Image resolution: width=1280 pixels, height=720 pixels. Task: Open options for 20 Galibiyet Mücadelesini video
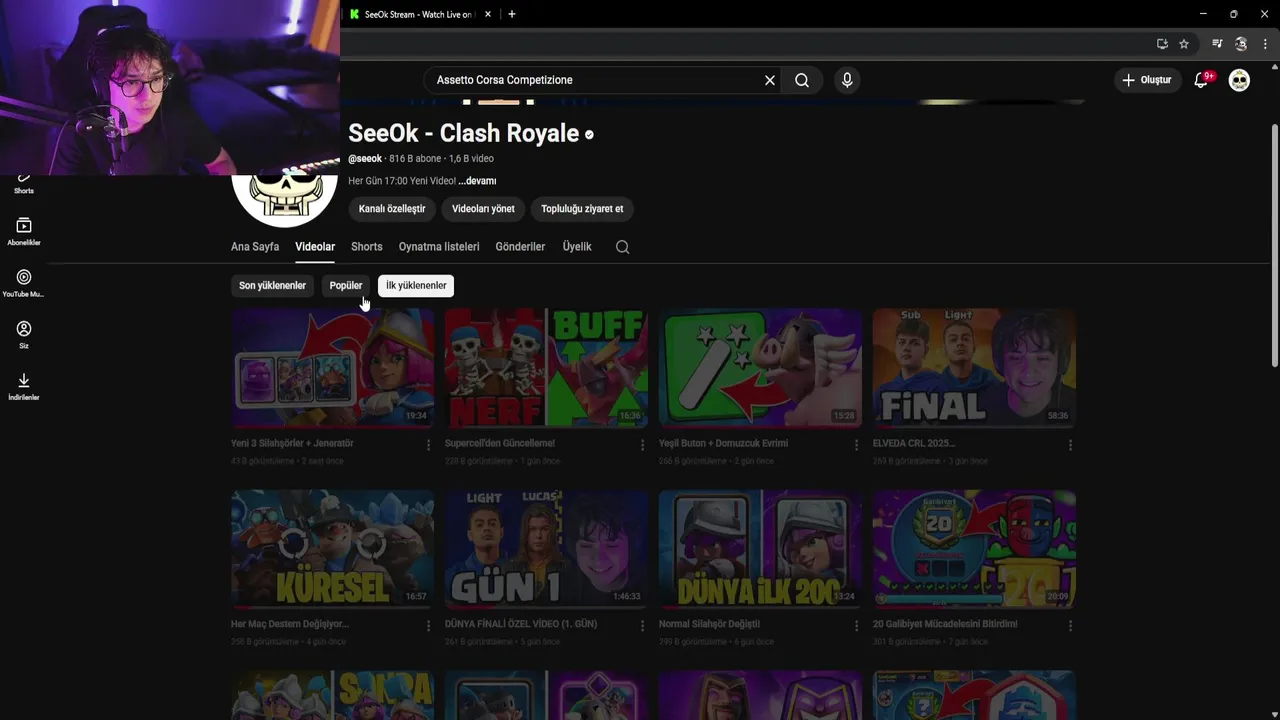1070,625
